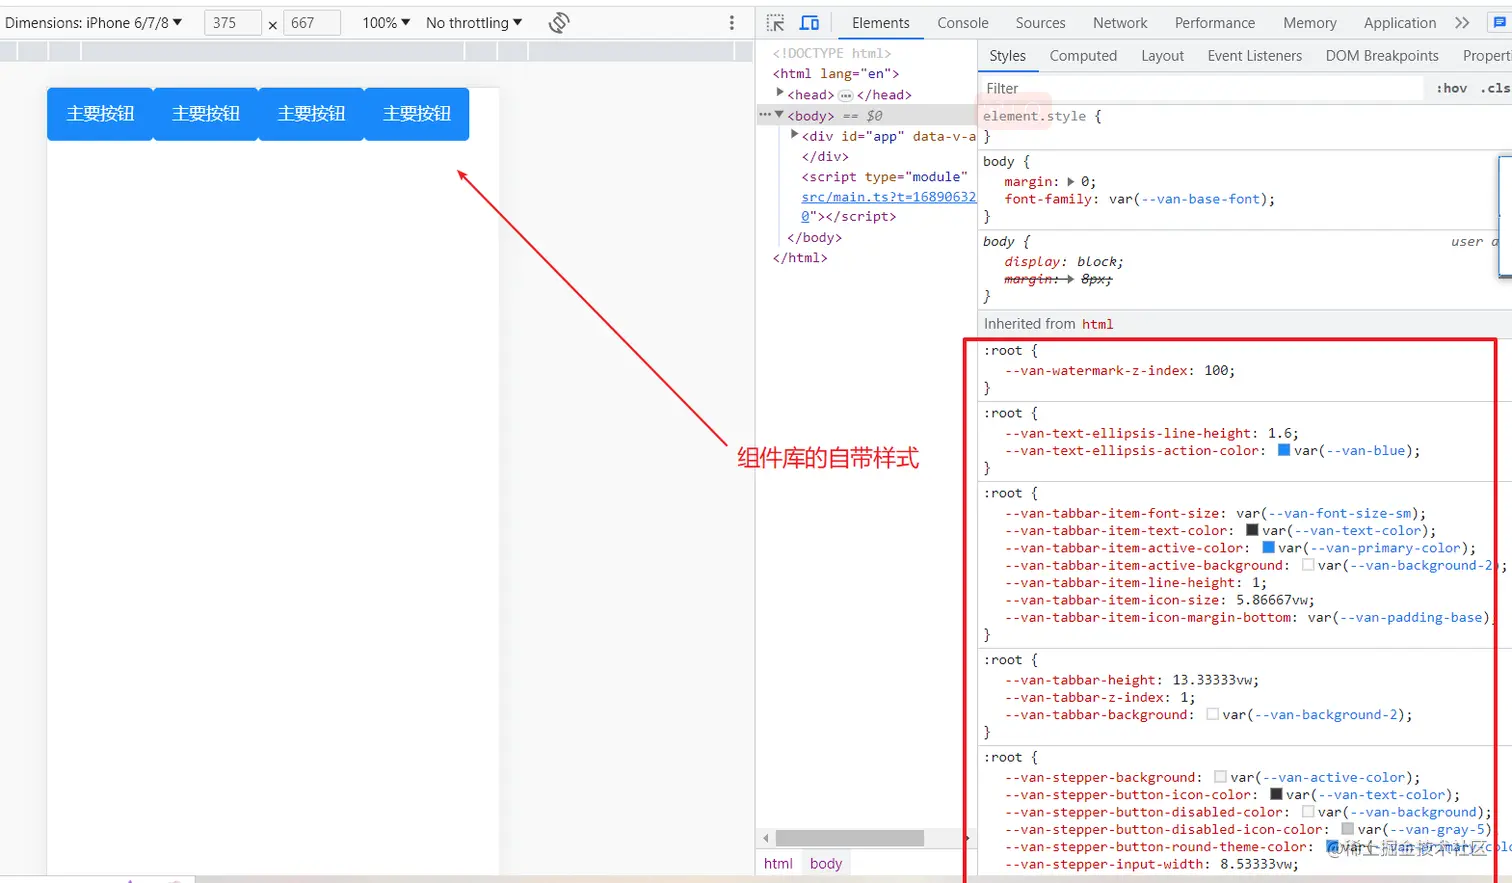
Task: Activate the inspect element picker icon
Action: tap(776, 23)
